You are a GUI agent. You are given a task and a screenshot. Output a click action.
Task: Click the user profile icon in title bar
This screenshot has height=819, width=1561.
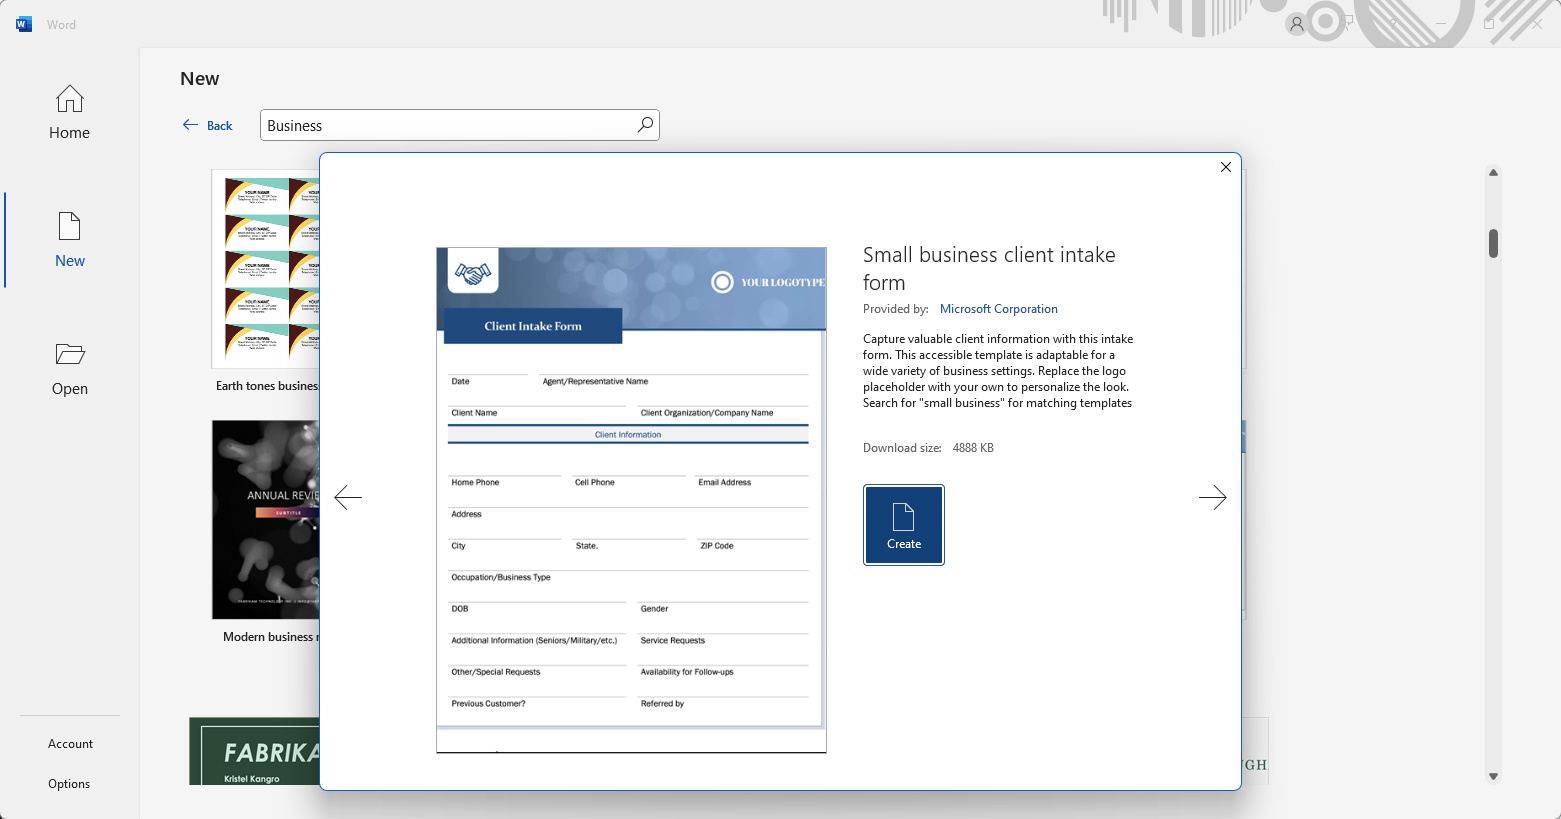[x=1297, y=24]
